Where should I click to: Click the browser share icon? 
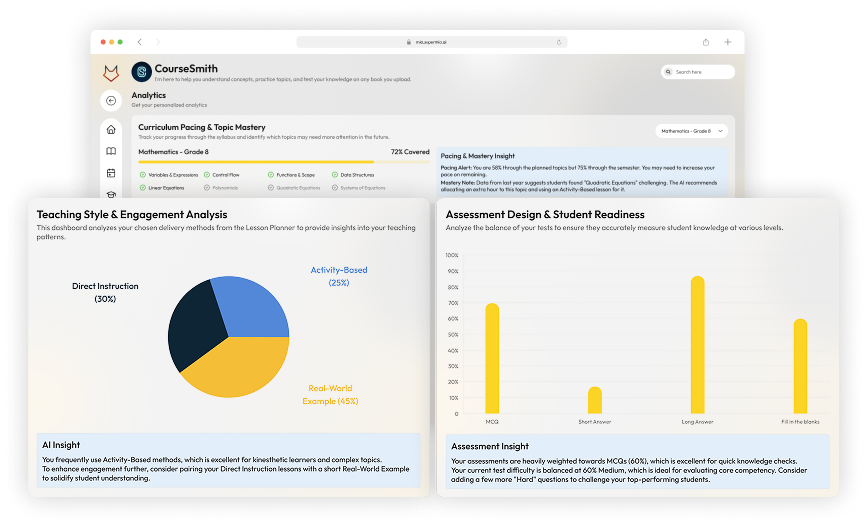coord(706,42)
